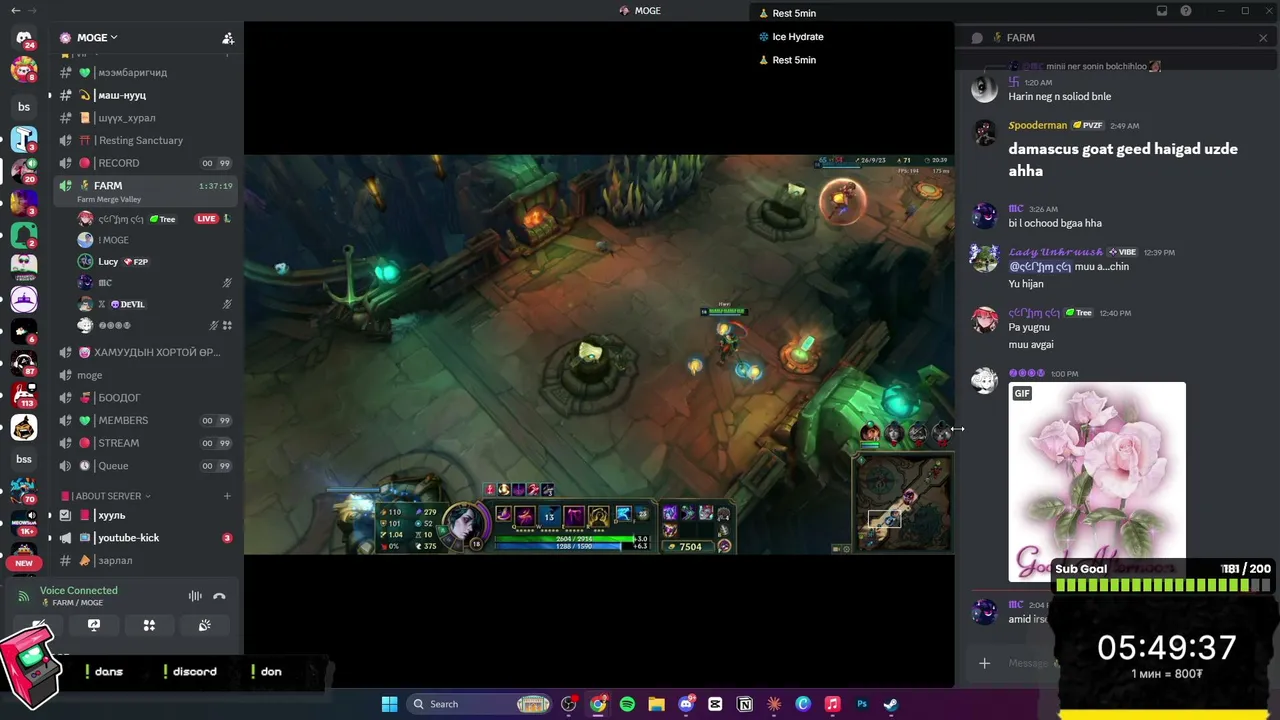
Task: Open the мээмбаригчид channel
Action: coord(147,72)
